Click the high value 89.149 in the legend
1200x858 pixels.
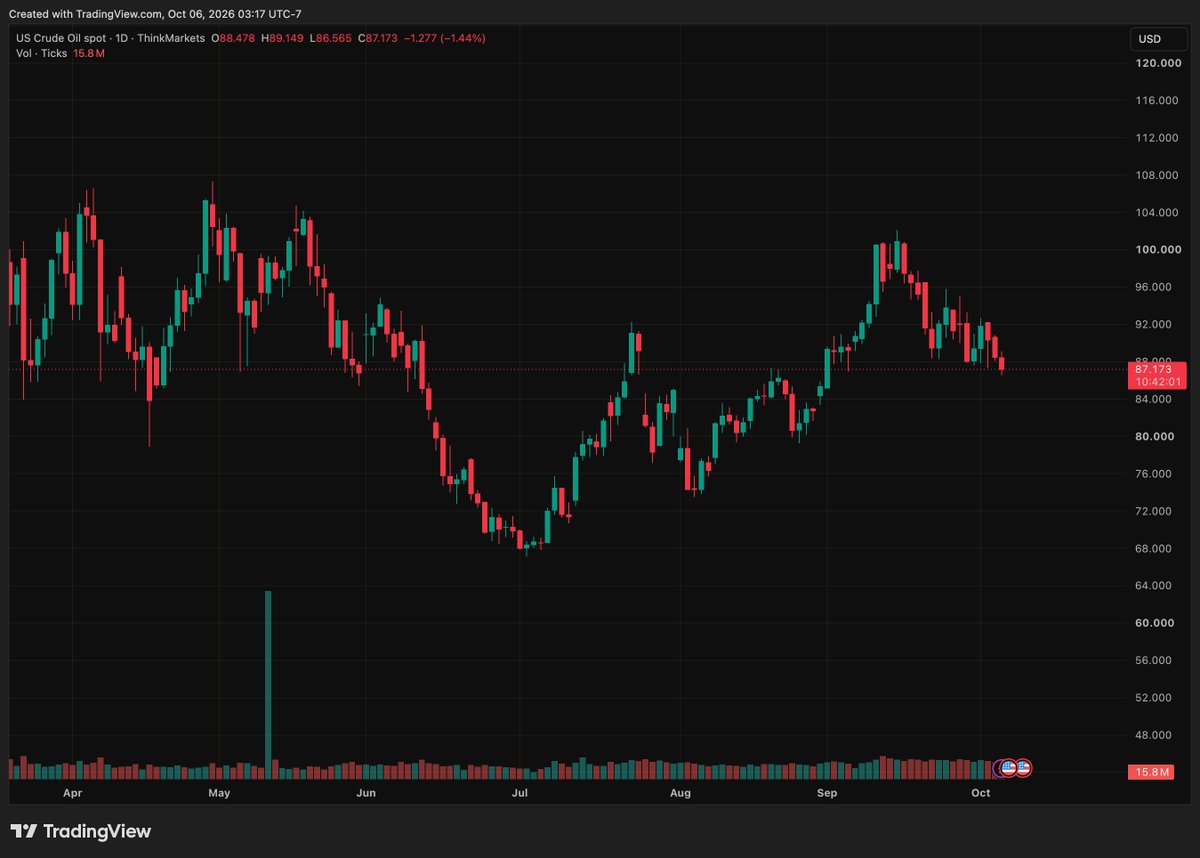(287, 38)
